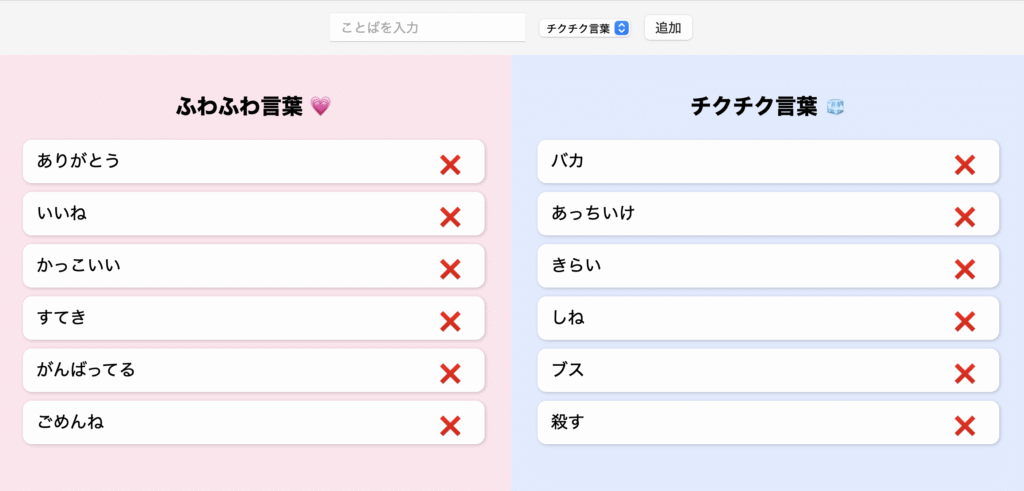
Task: Delete the ありがとう entry with red X
Action: point(450,165)
